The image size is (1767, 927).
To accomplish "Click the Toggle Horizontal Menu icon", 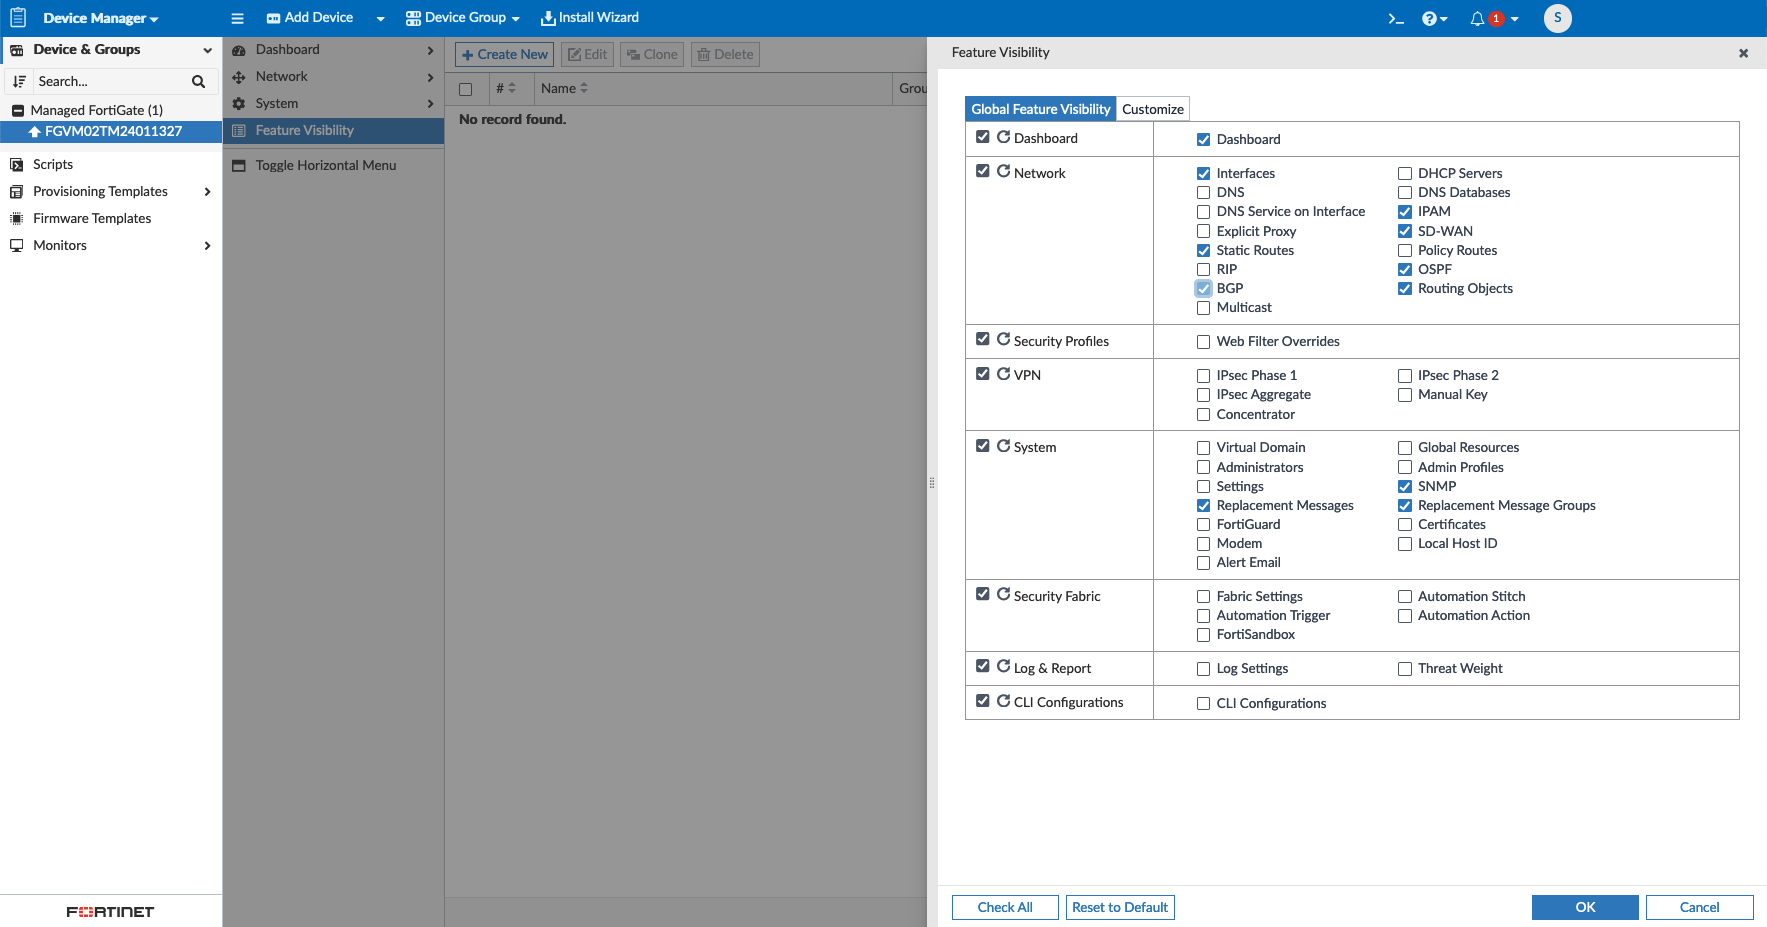I will [239, 166].
